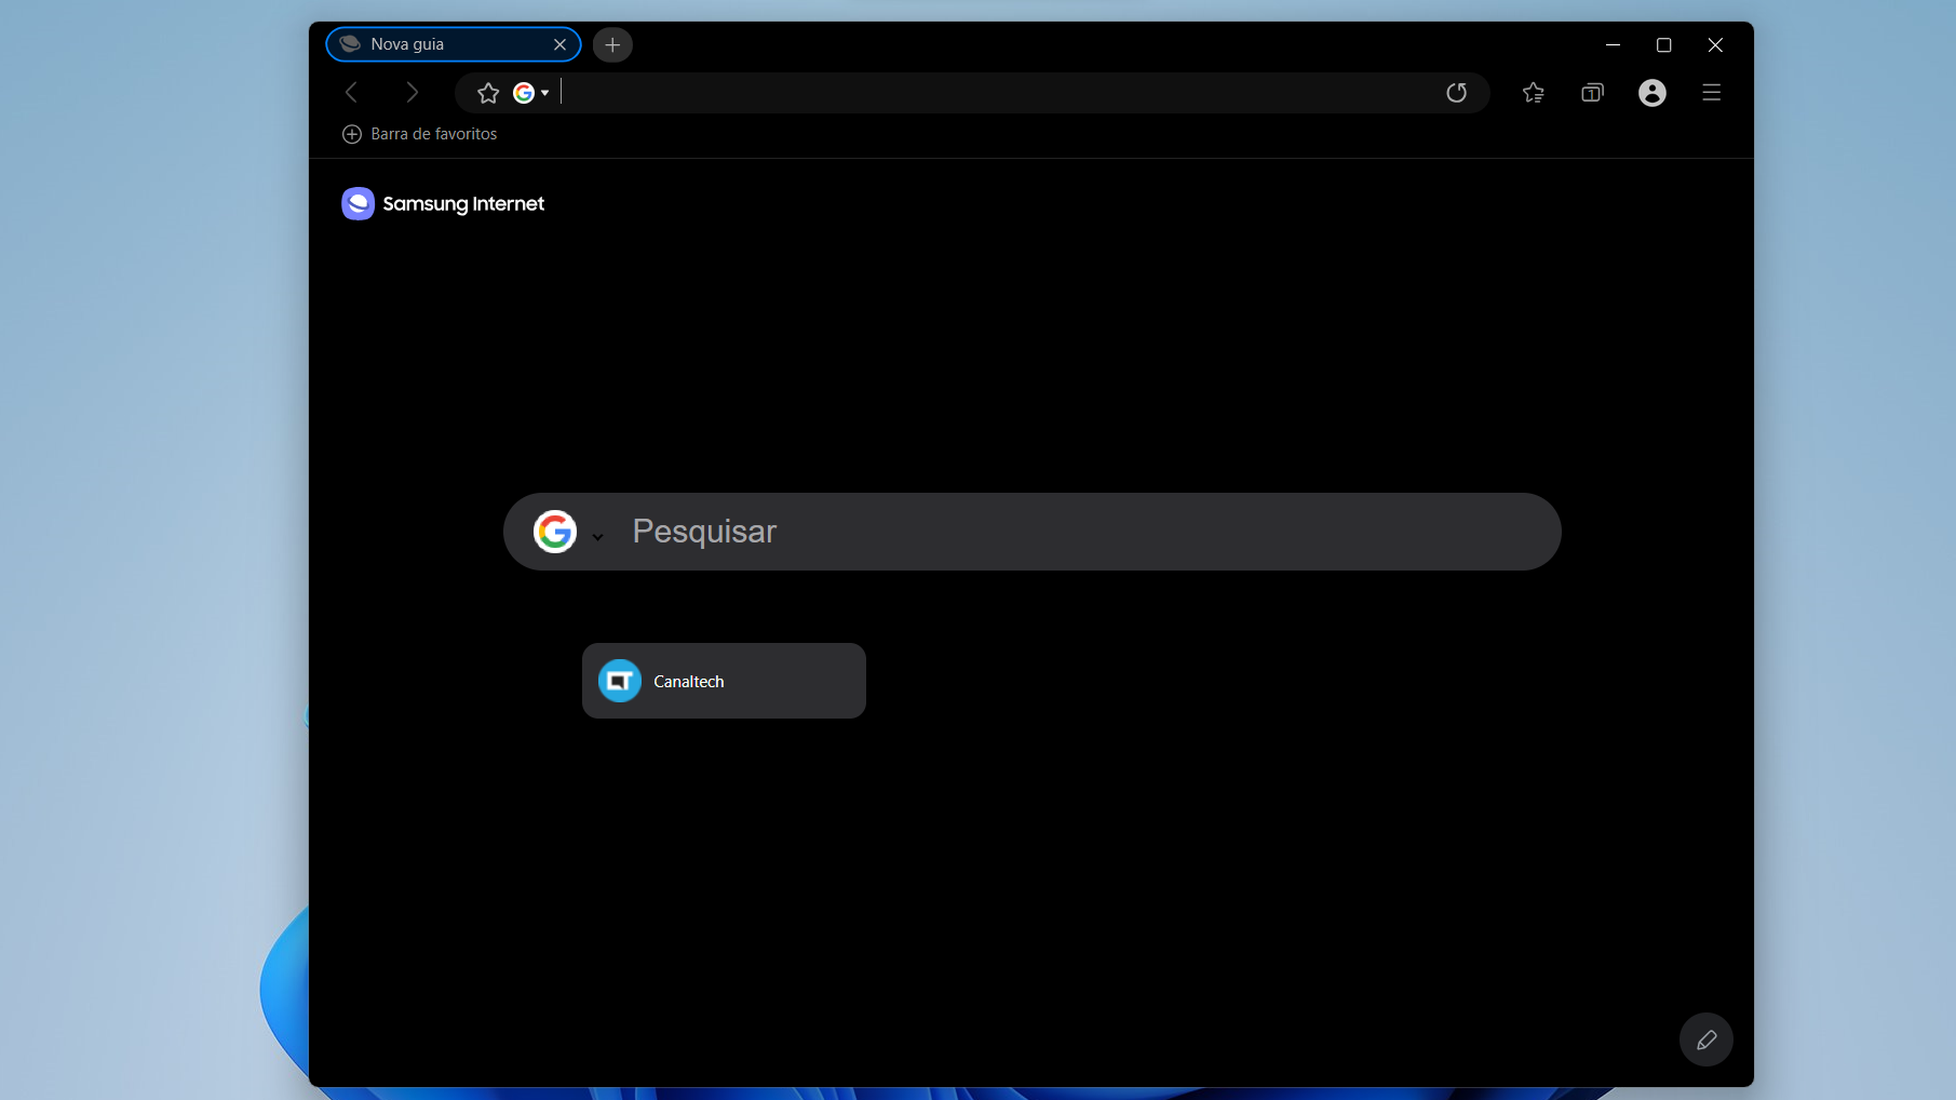Expand the search engine chevron in Pesquisar box
The width and height of the screenshot is (1956, 1100).
(597, 537)
